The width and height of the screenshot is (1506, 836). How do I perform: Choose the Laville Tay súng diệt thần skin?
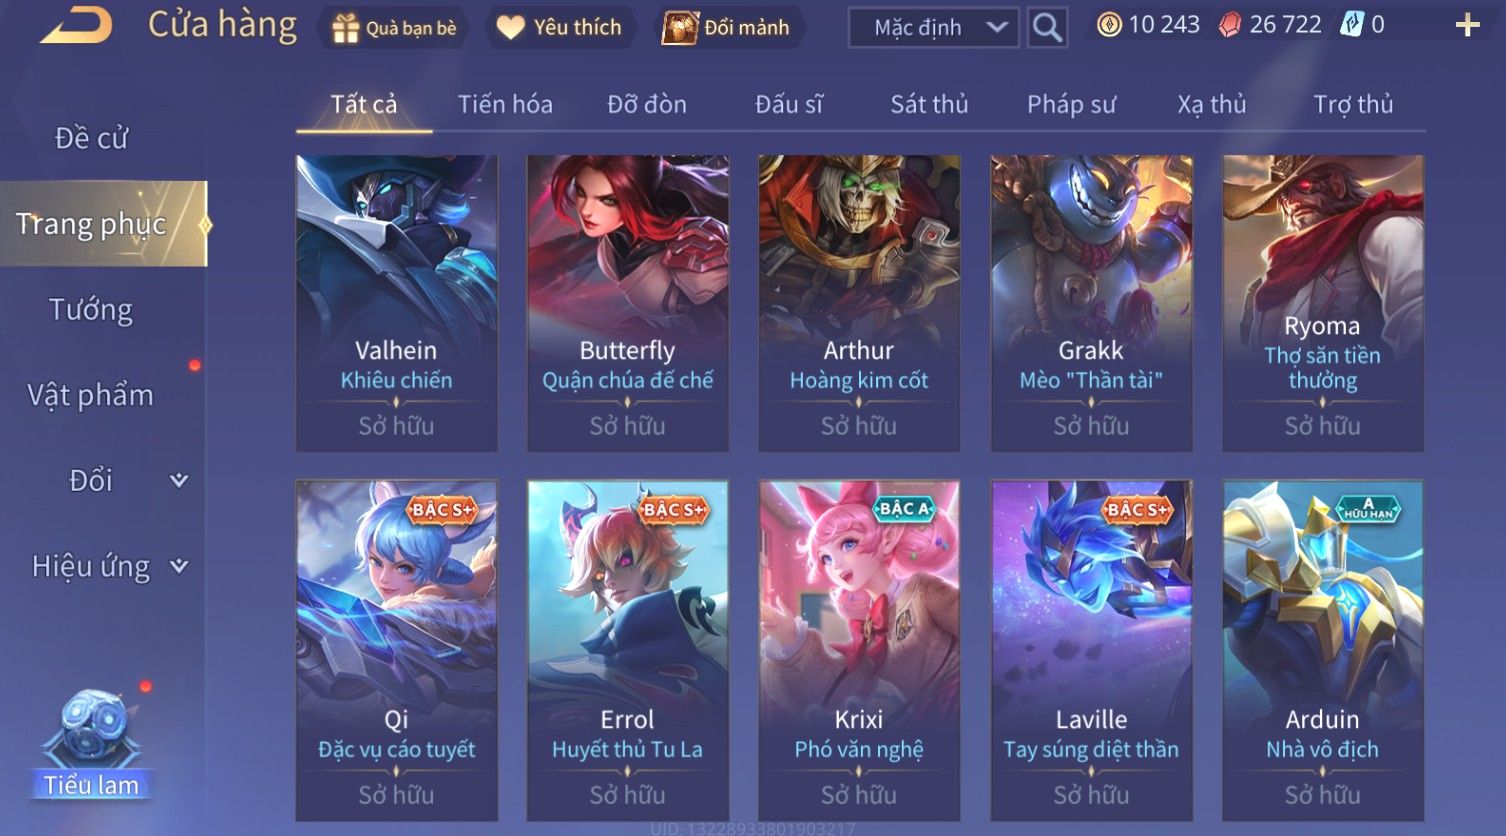[1091, 651]
